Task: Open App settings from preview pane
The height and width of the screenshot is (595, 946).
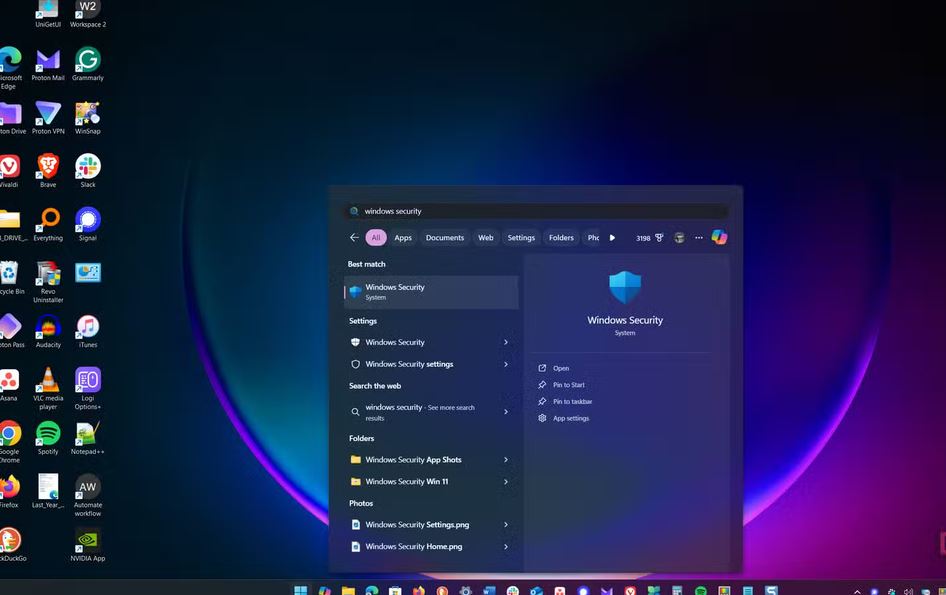Action: click(571, 418)
